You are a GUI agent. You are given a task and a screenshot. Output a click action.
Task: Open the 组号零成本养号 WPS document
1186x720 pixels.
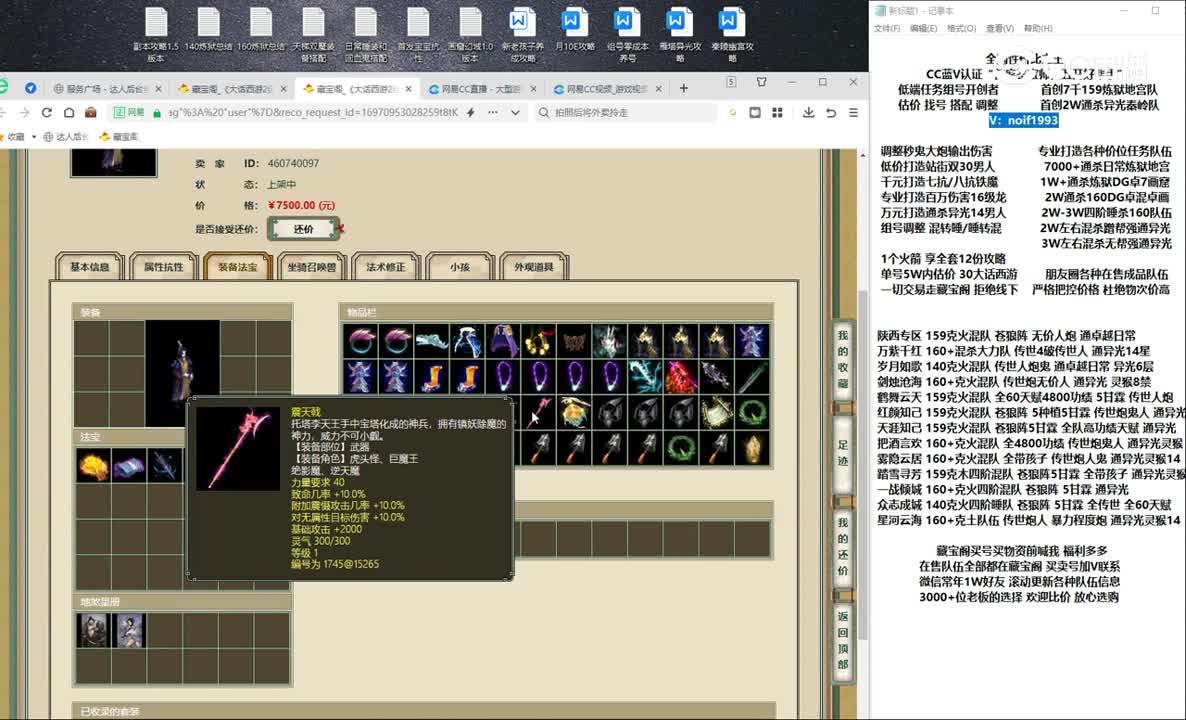pyautogui.click(x=627, y=35)
